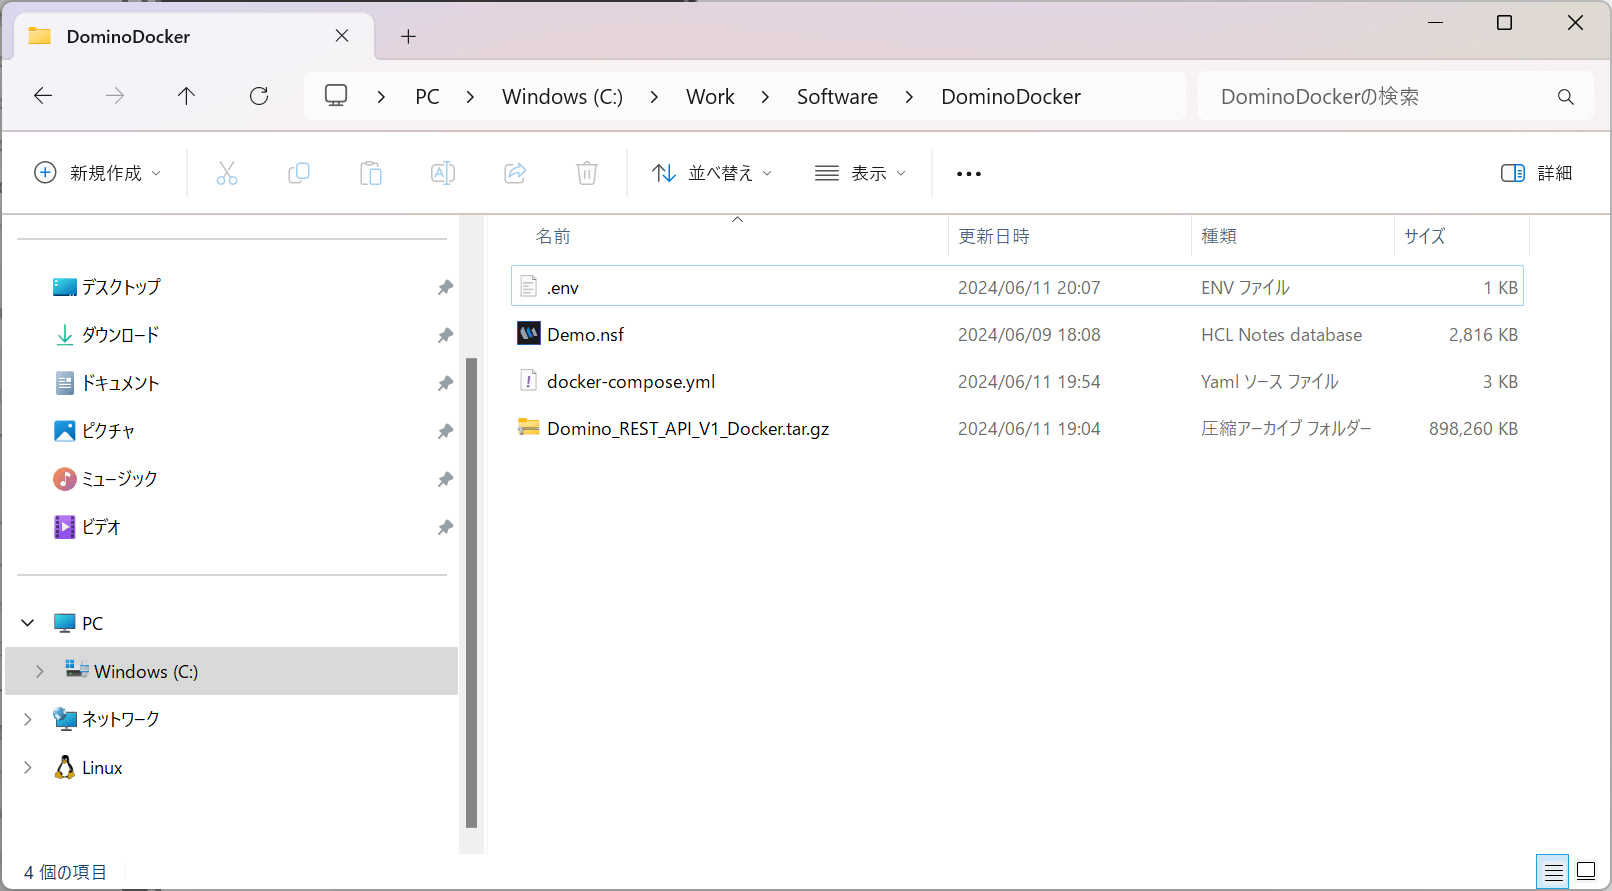Close the DominoDocker tab
Image resolution: width=1612 pixels, height=891 pixels.
(342, 36)
